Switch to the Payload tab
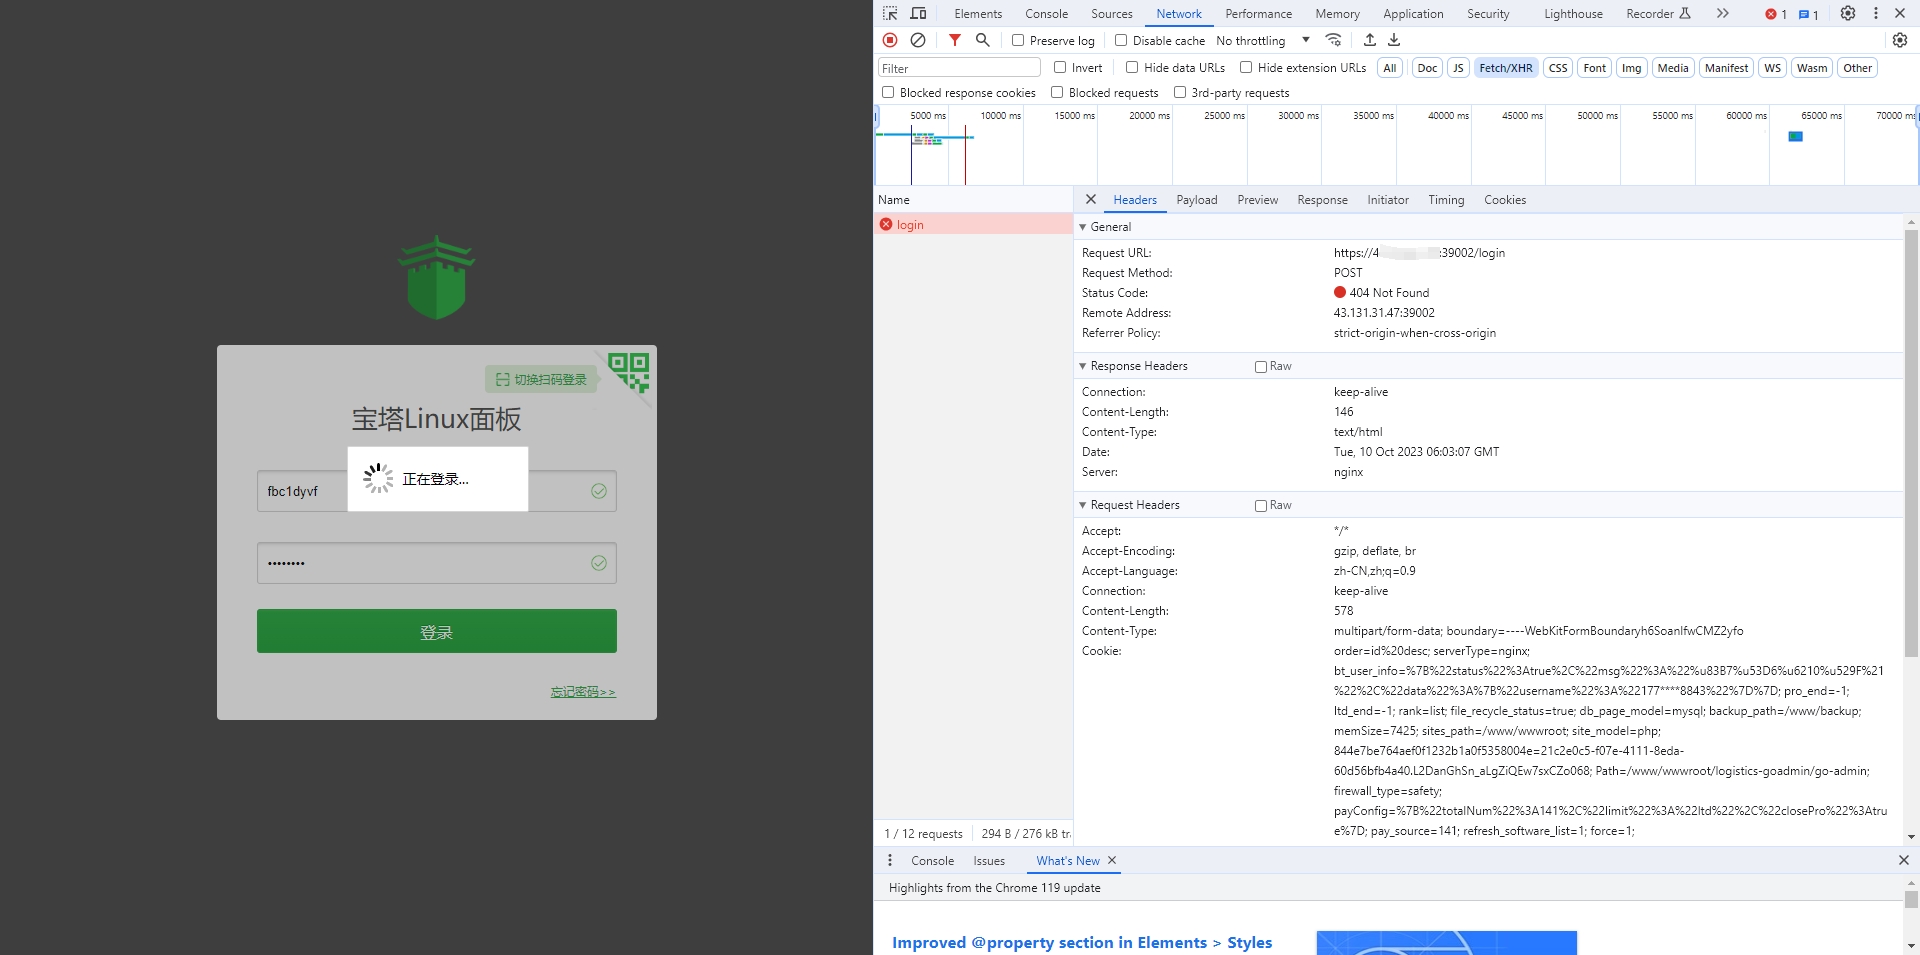Screen dimensions: 1920x955 (x=1197, y=200)
